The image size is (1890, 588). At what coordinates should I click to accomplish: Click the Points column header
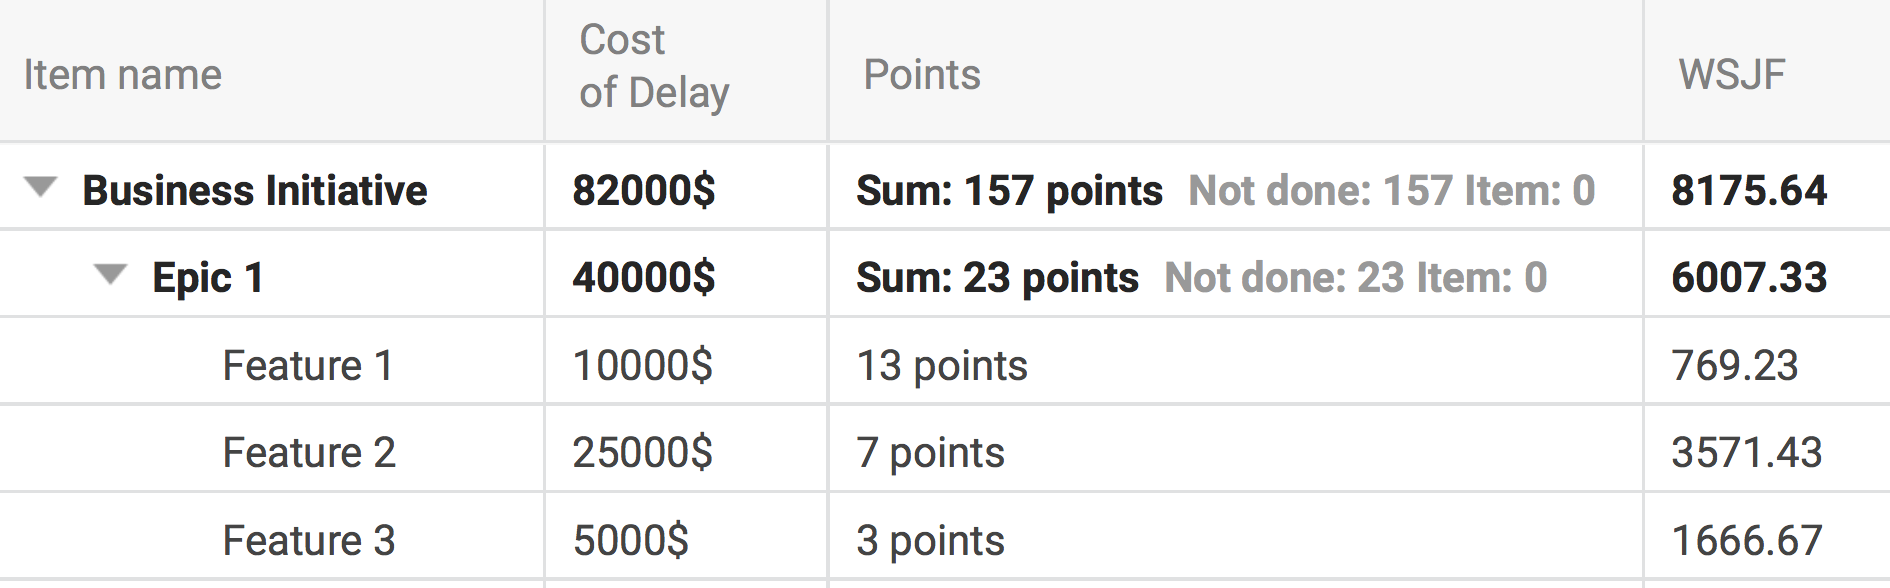pos(922,75)
